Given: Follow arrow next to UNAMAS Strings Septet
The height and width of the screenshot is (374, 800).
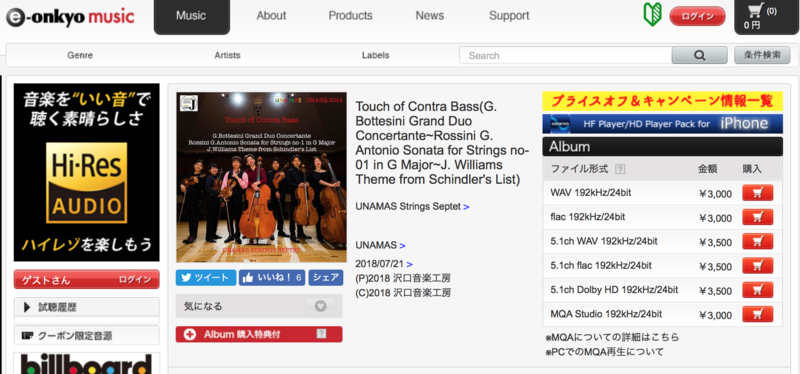Looking at the screenshot, I should (x=466, y=207).
